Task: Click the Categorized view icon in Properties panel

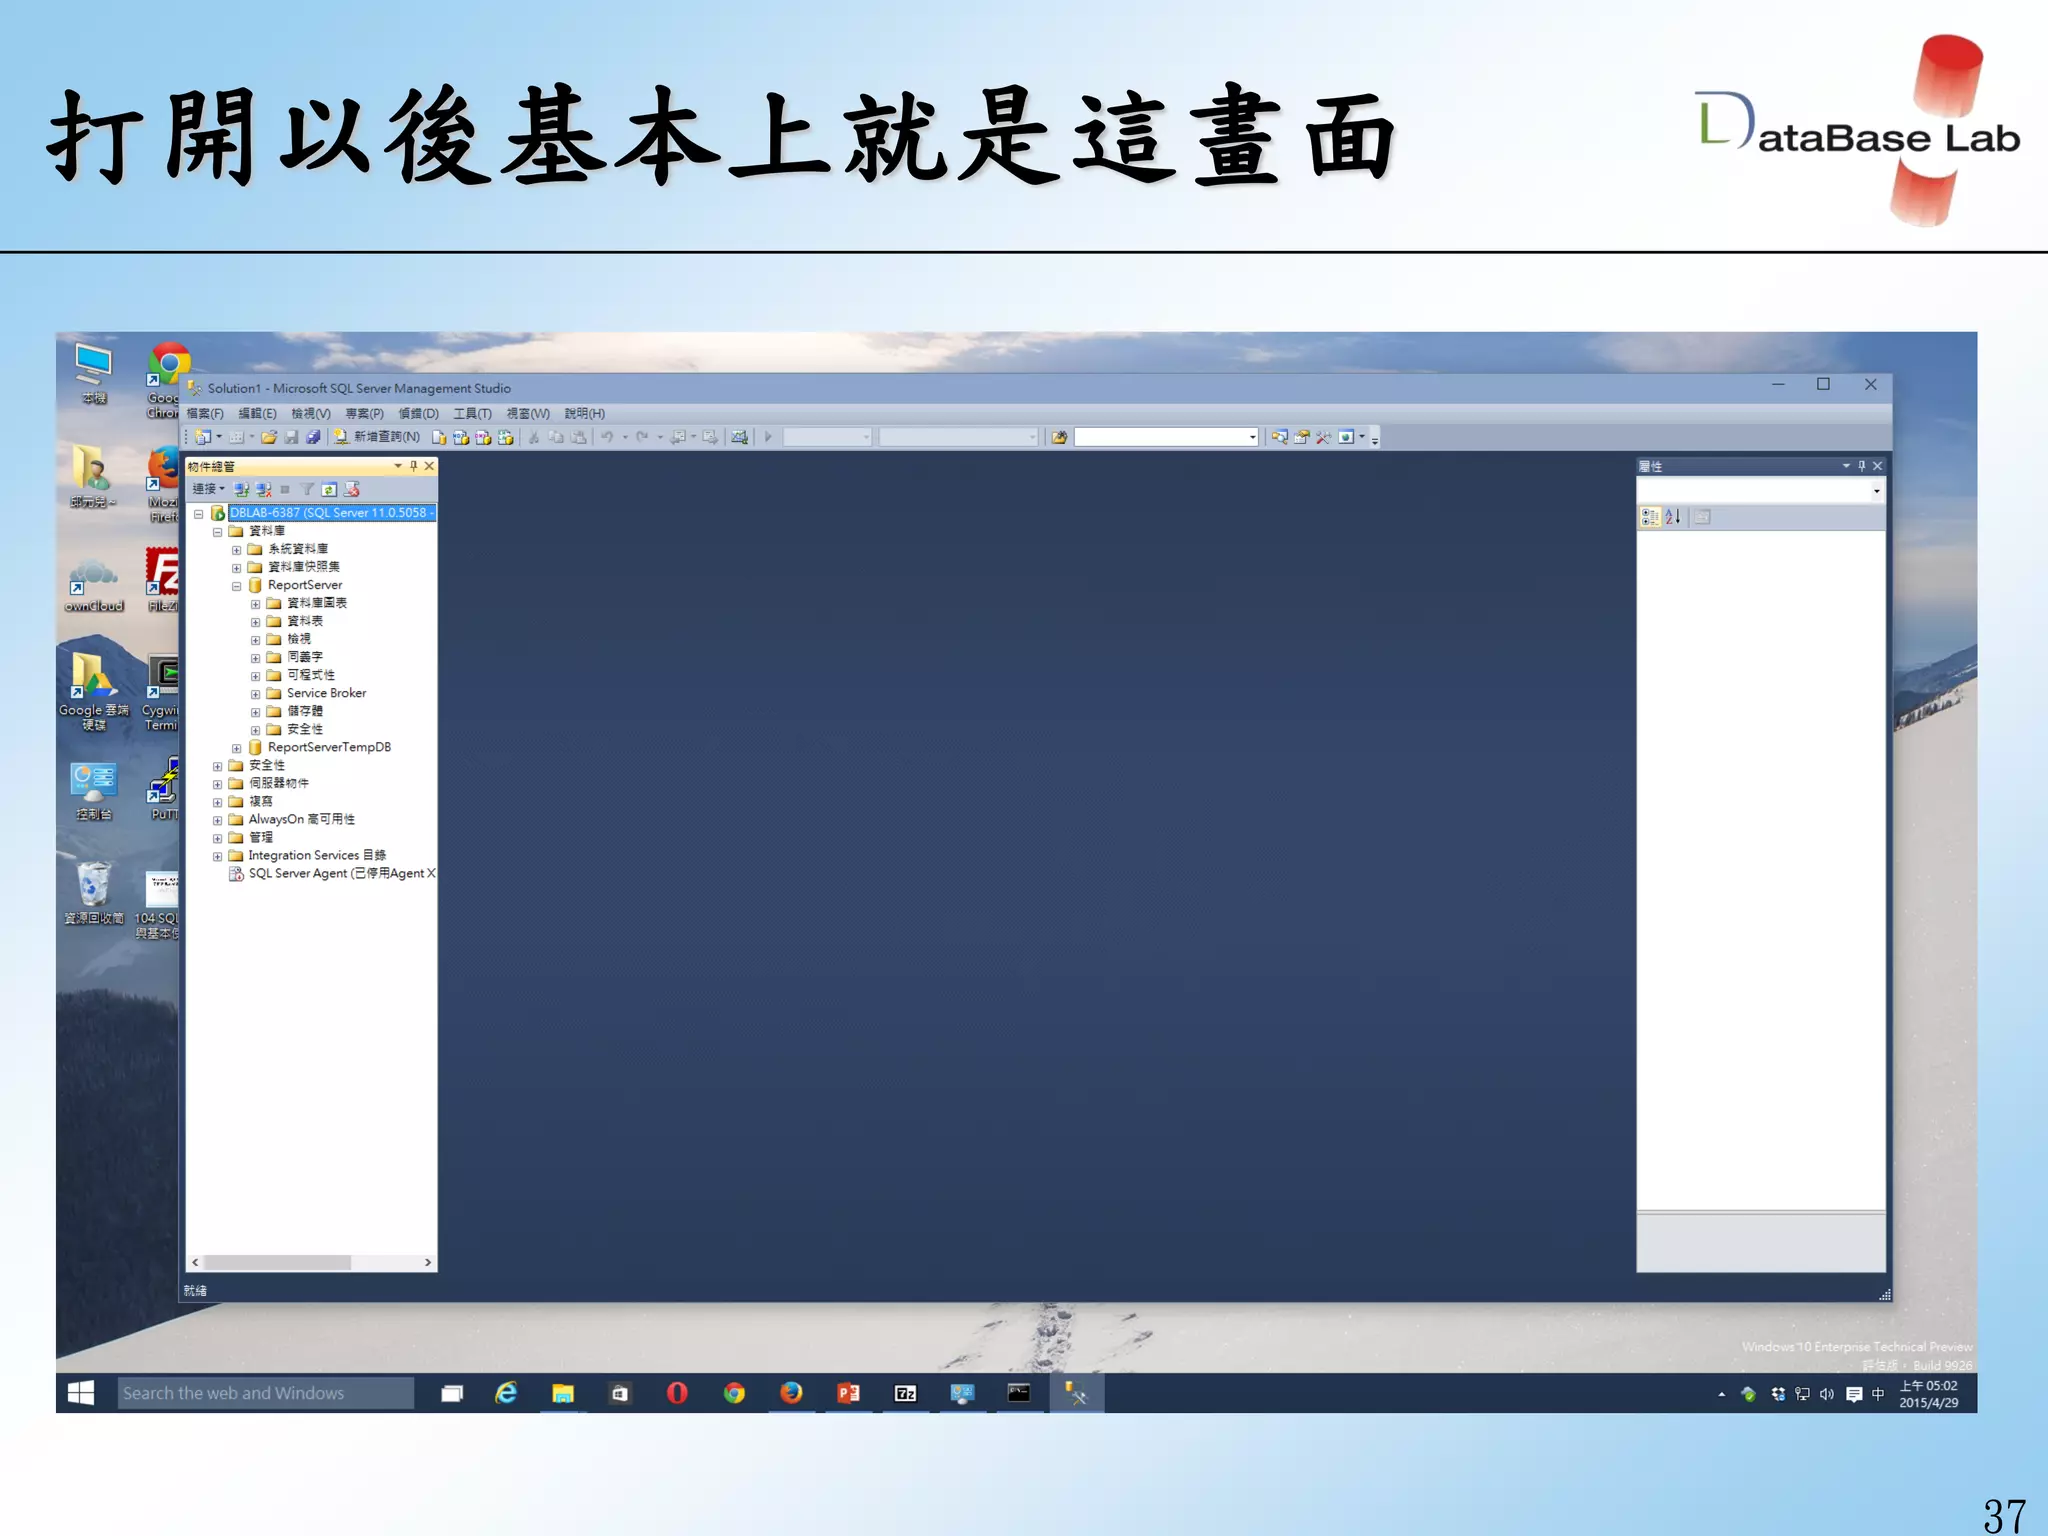Action: (x=1650, y=517)
